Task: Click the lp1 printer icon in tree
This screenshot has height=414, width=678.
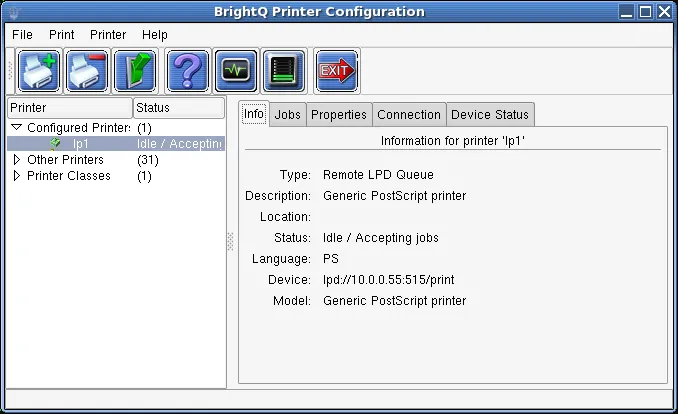Action: (x=55, y=144)
